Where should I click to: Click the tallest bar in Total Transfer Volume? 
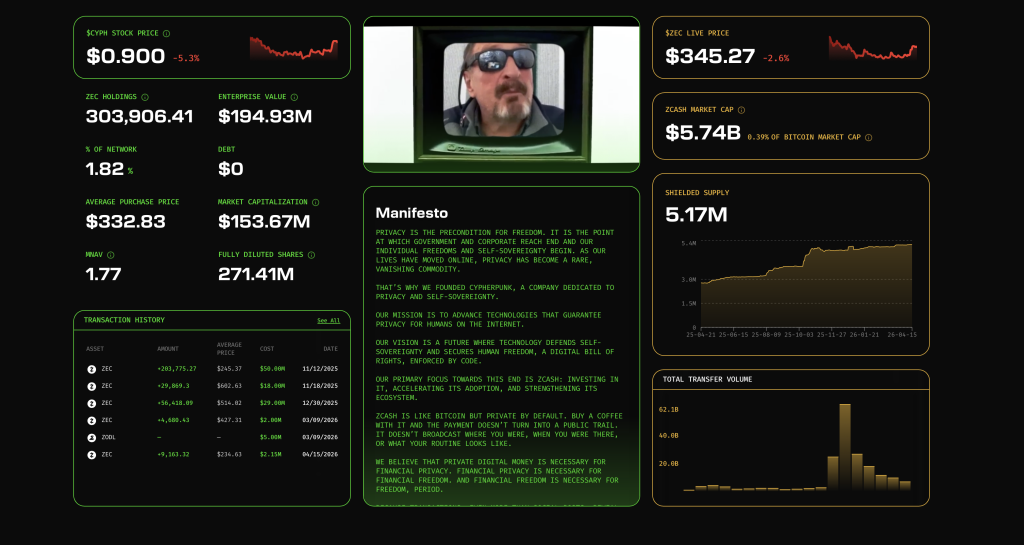[845, 447]
